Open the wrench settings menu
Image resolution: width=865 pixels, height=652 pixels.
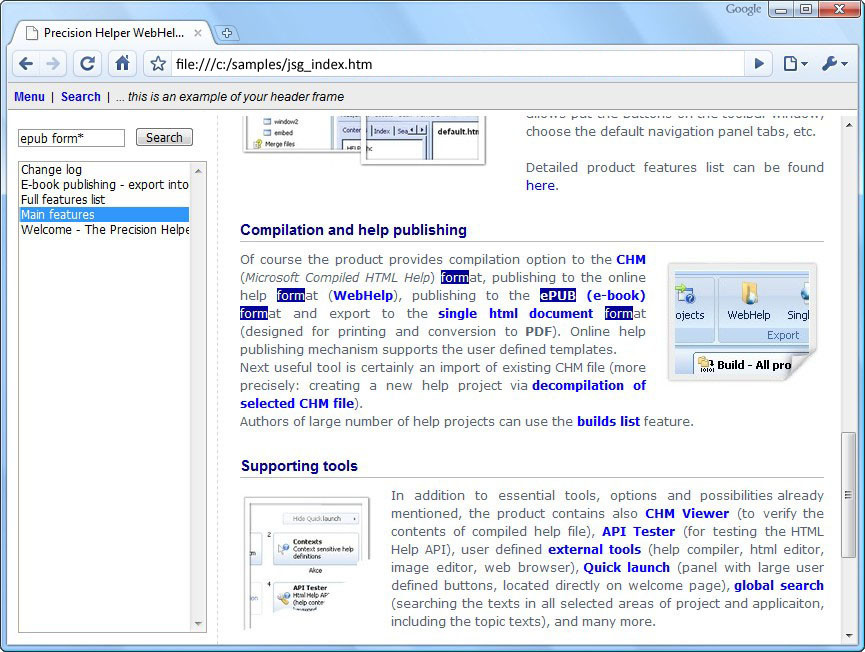pos(834,64)
